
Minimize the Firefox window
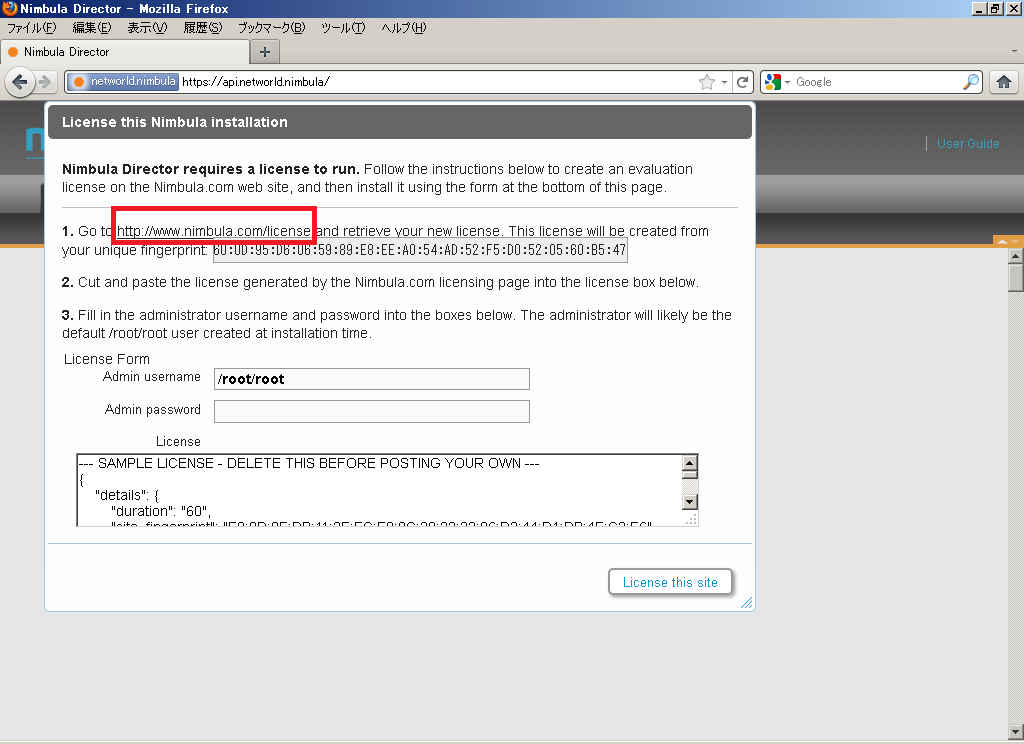click(978, 8)
